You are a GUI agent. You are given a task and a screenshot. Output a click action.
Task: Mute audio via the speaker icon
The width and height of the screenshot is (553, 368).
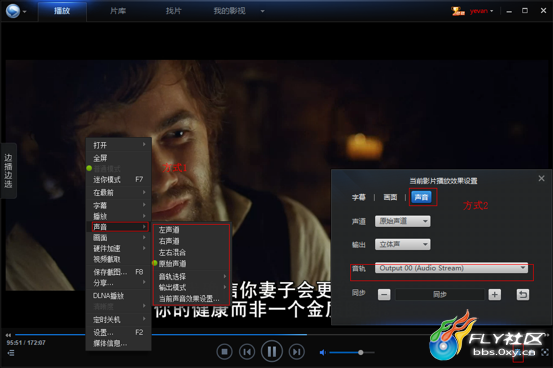322,352
